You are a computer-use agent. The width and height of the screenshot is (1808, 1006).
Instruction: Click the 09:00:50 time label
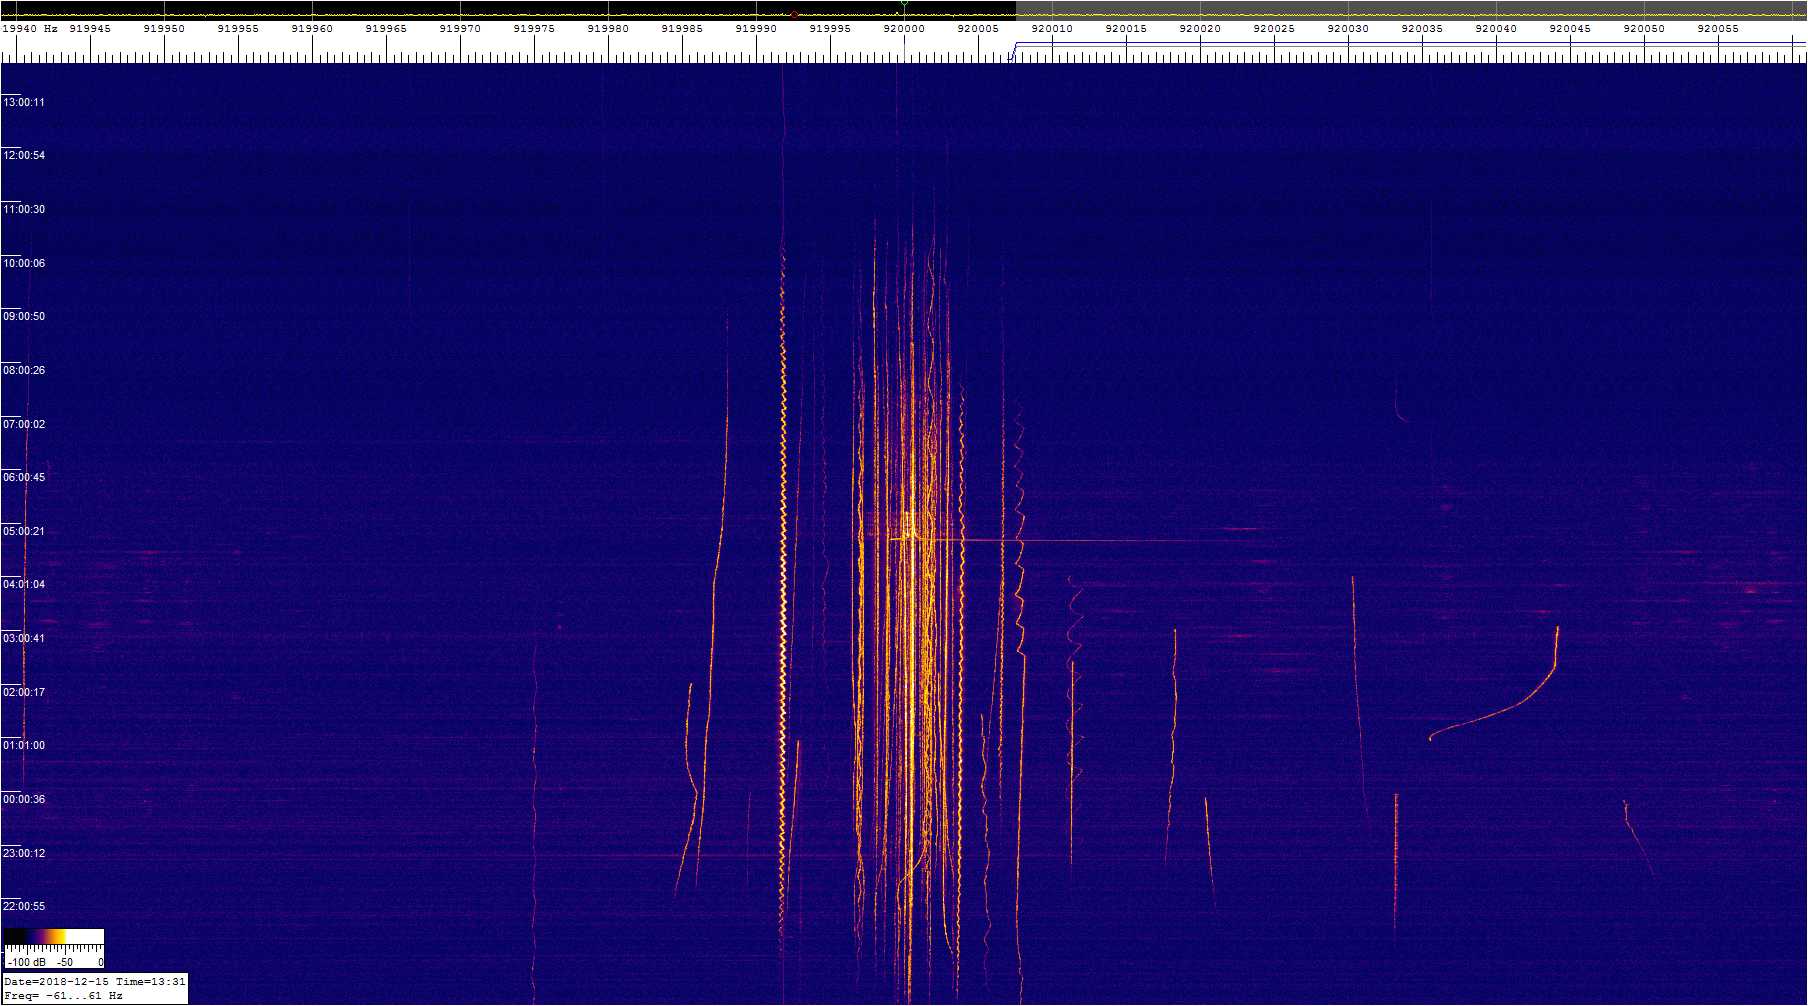coord(24,316)
